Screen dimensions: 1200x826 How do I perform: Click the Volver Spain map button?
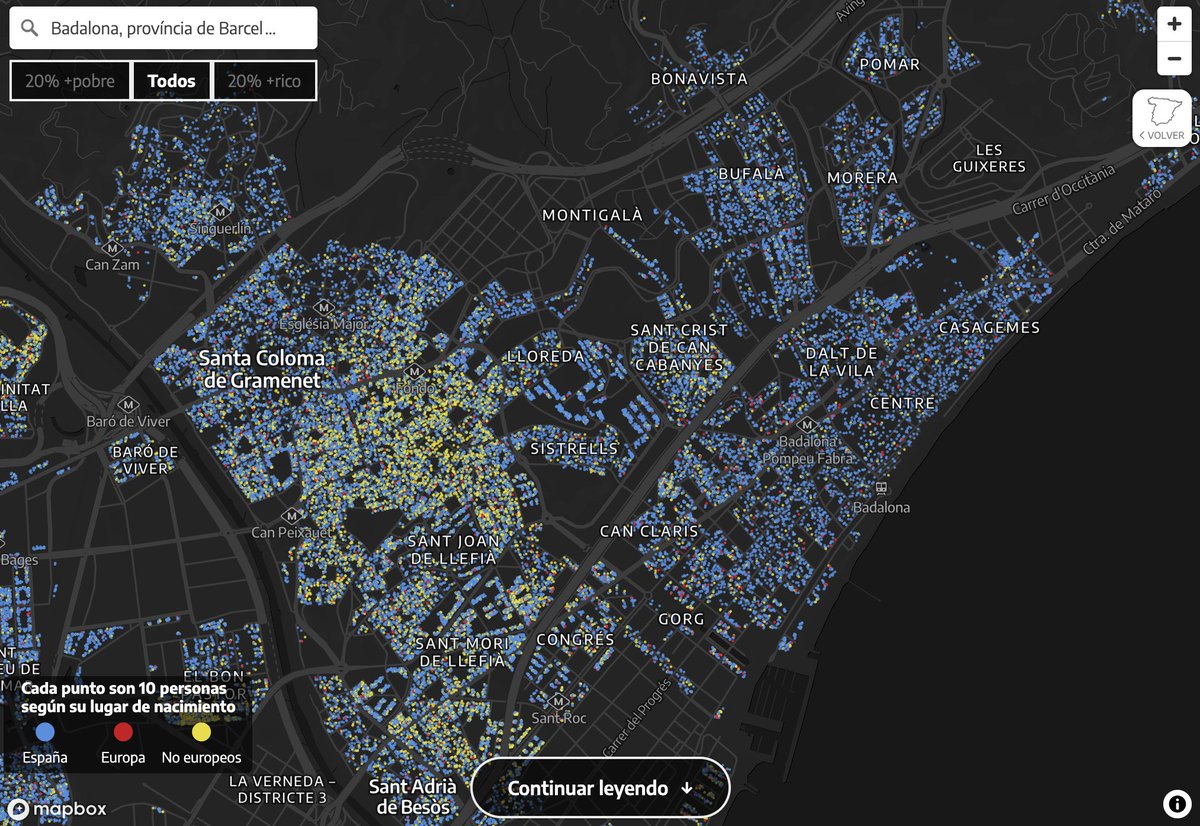coord(1162,118)
